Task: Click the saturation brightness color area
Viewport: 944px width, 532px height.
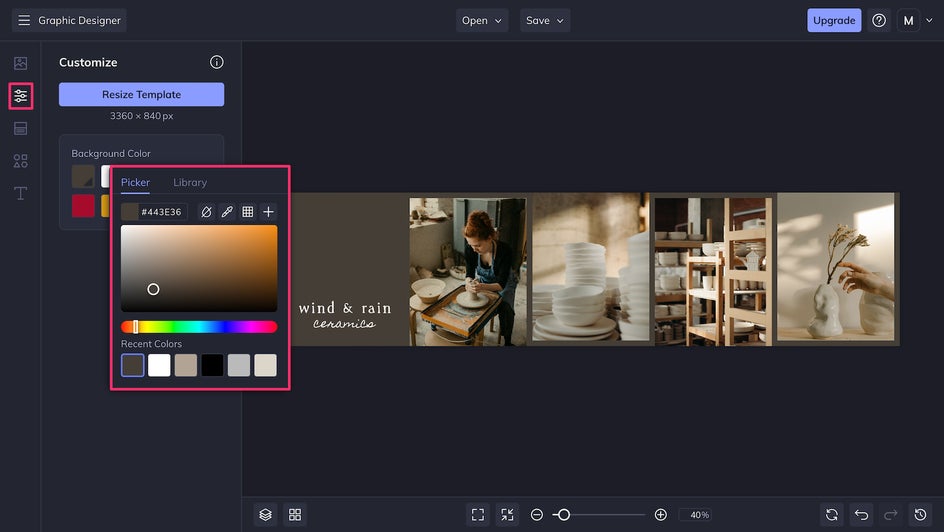Action: pos(199,268)
